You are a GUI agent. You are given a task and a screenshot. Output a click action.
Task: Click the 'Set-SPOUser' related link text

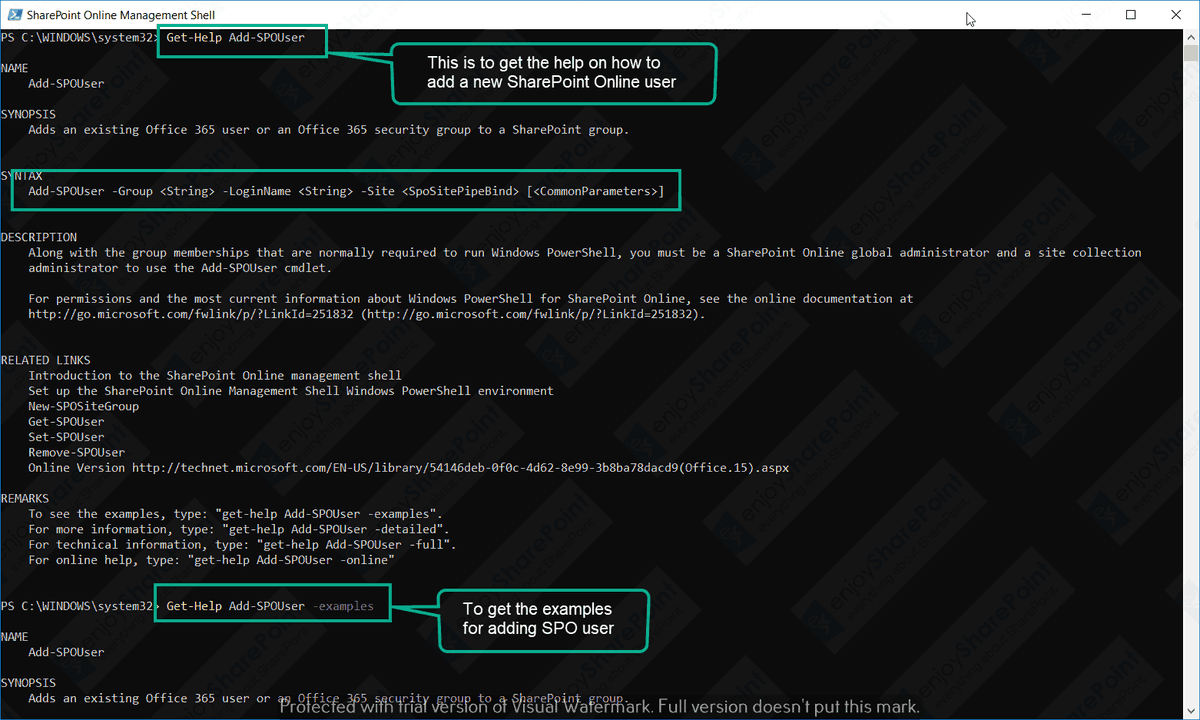[x=66, y=437]
